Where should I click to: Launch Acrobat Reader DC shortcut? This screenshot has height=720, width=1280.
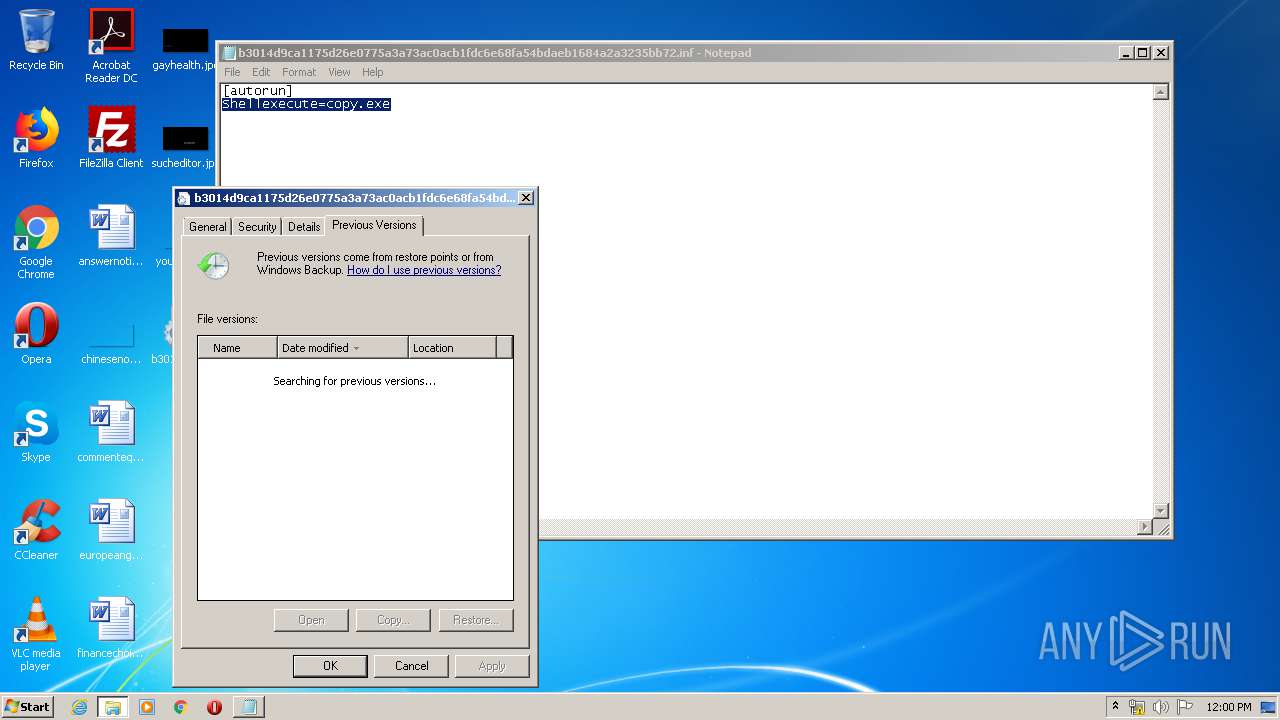[111, 46]
